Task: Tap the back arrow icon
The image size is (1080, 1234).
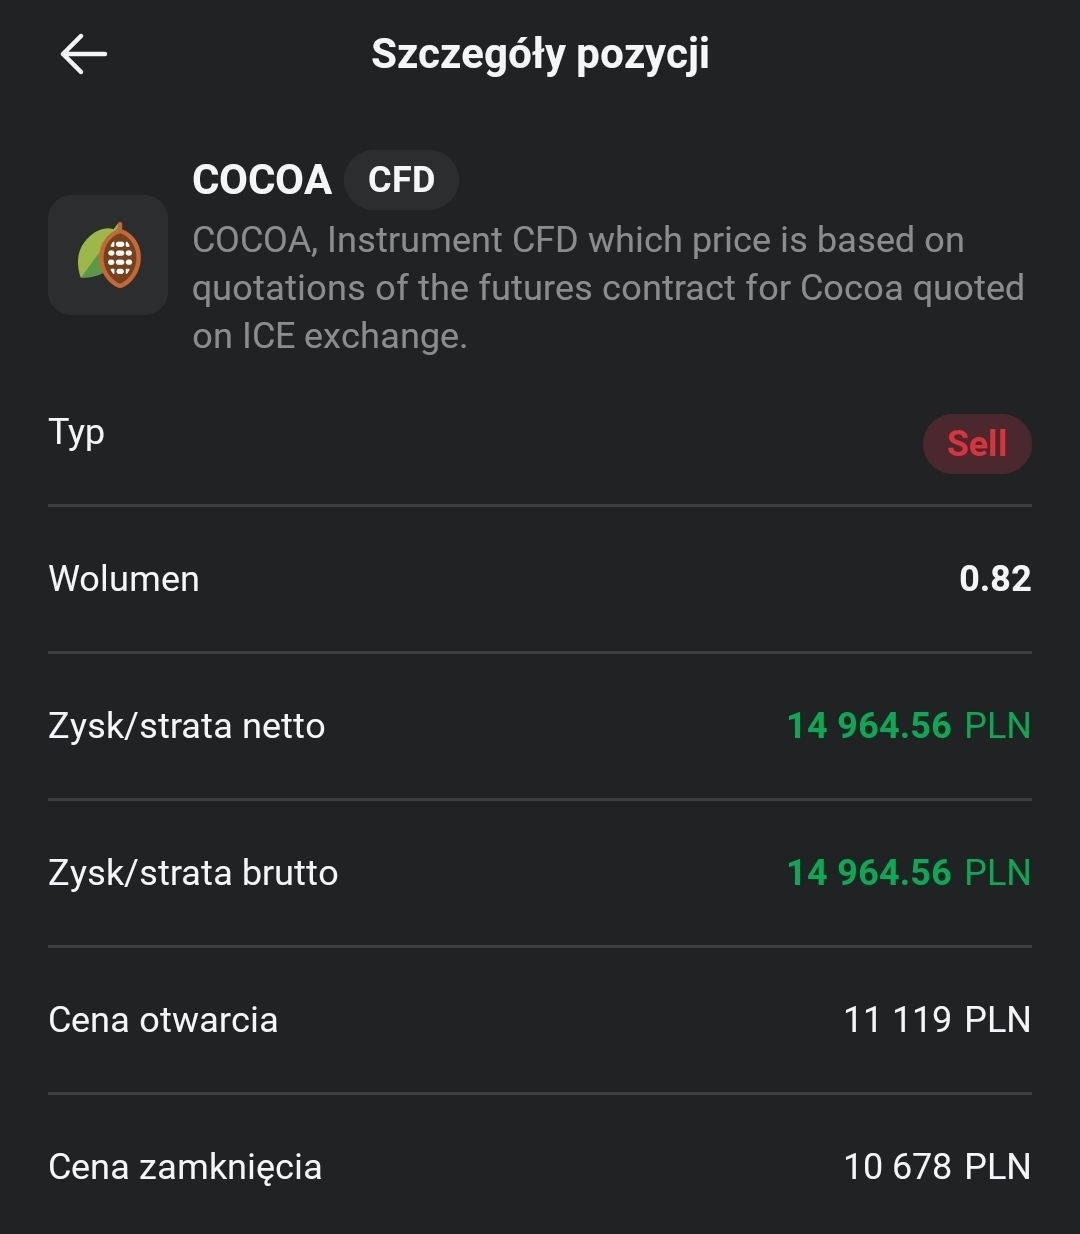Action: 84,54
